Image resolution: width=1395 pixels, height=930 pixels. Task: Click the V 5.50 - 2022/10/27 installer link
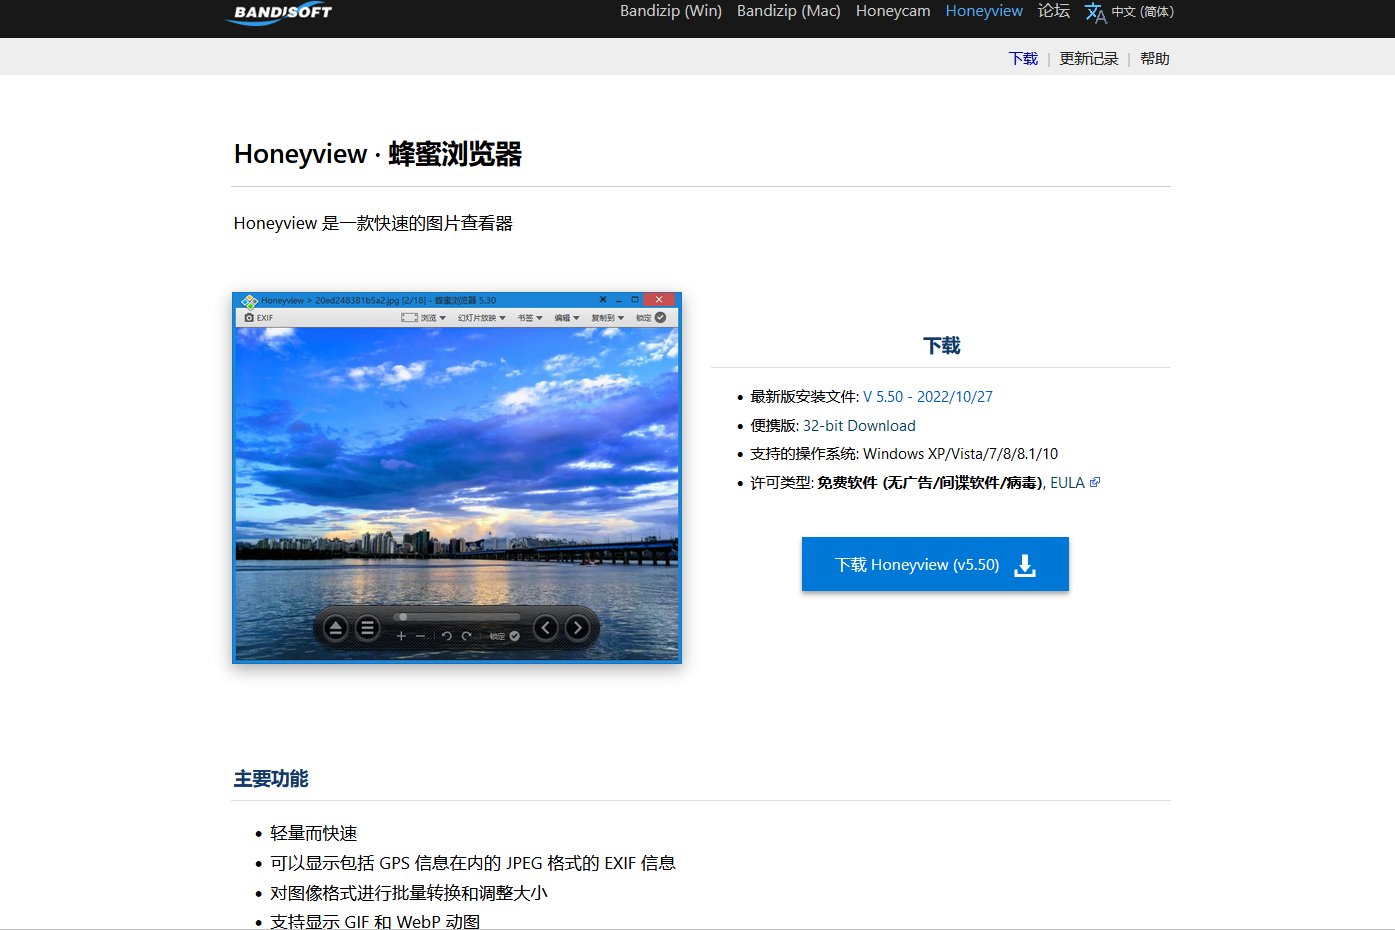(928, 397)
